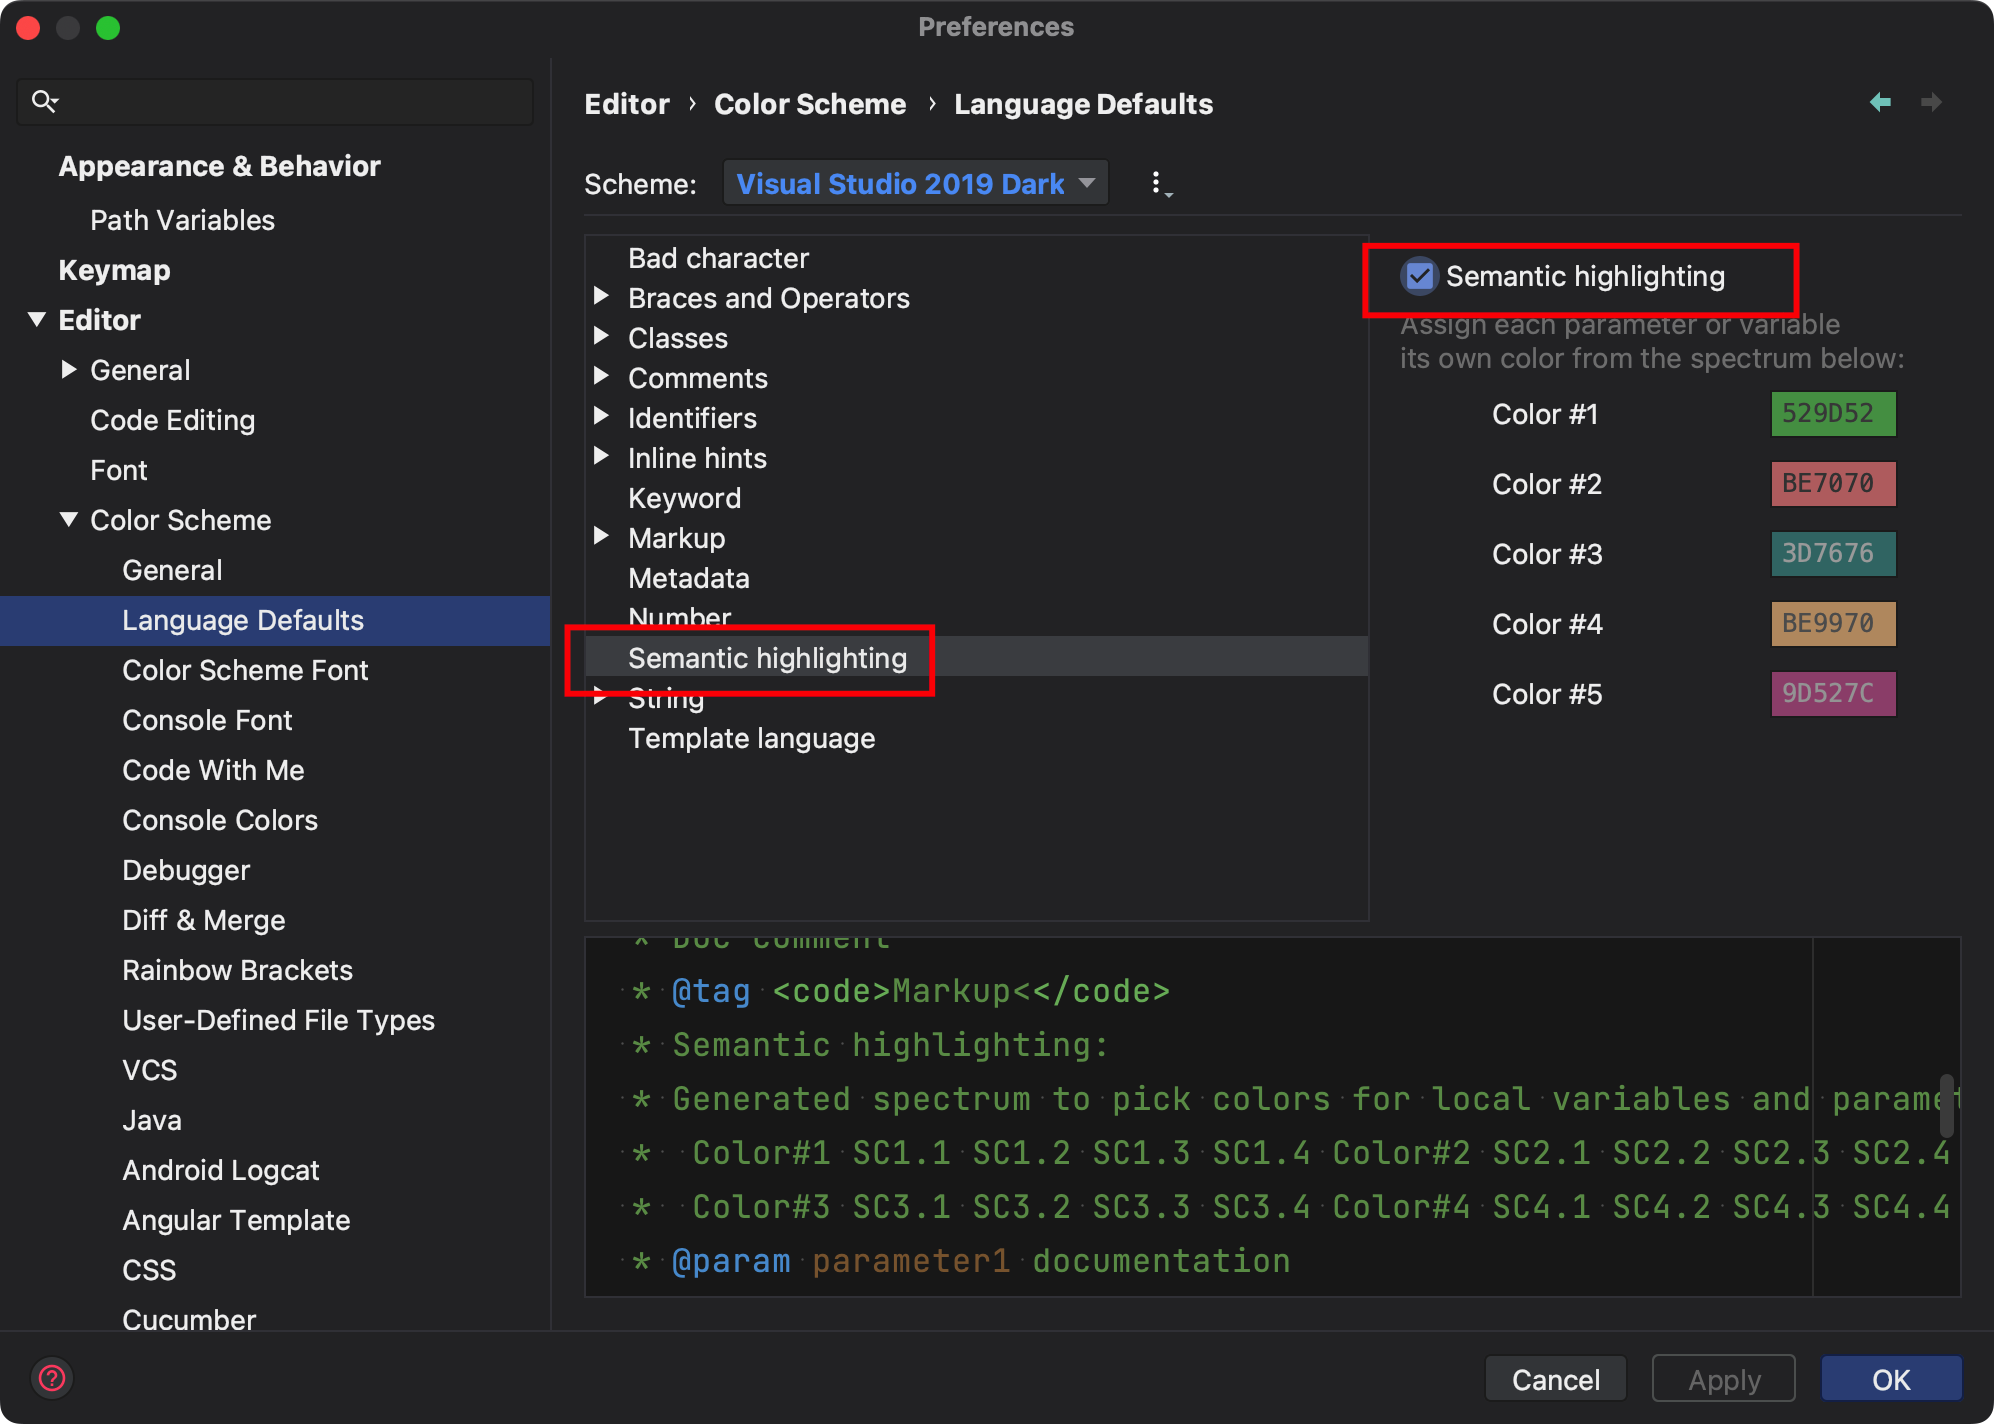Expand Braces and Operators node

[x=601, y=296]
